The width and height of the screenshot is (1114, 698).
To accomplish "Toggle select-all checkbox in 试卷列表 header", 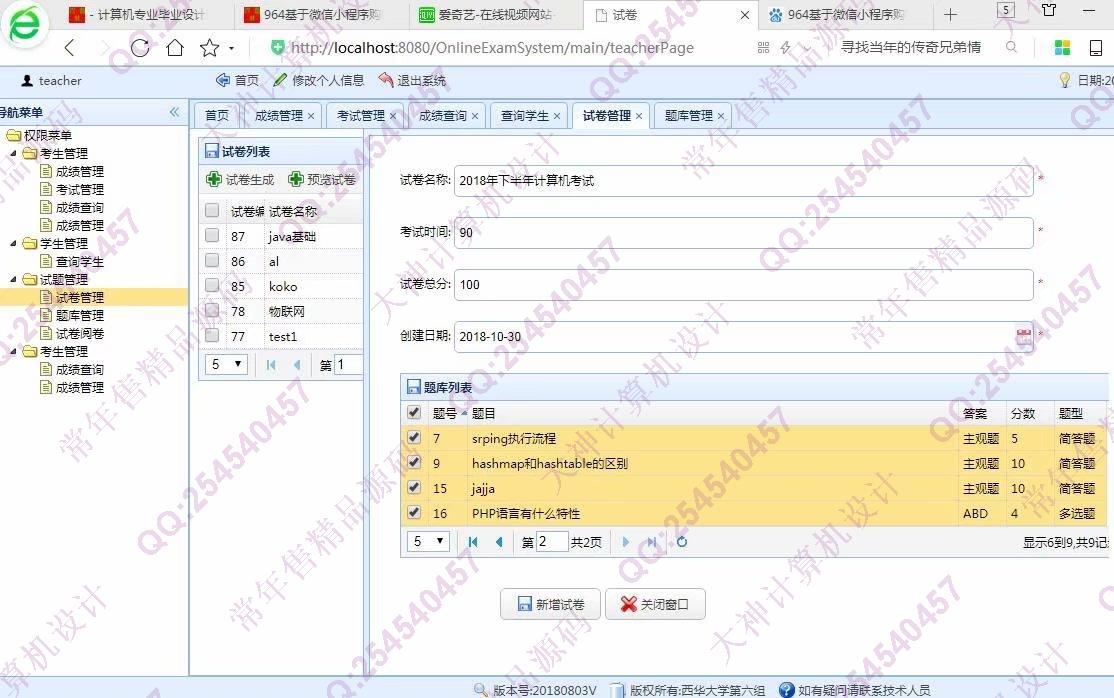I will [212, 210].
